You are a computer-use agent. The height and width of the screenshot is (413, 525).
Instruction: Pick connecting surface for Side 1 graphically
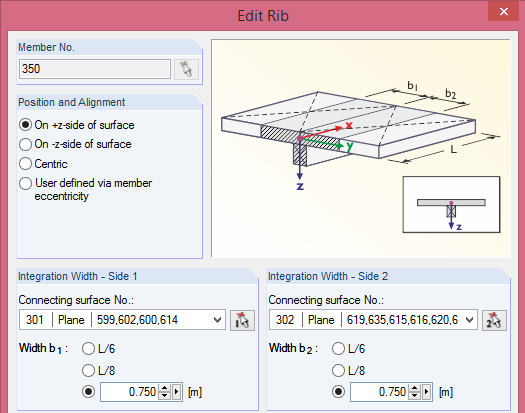click(x=242, y=320)
